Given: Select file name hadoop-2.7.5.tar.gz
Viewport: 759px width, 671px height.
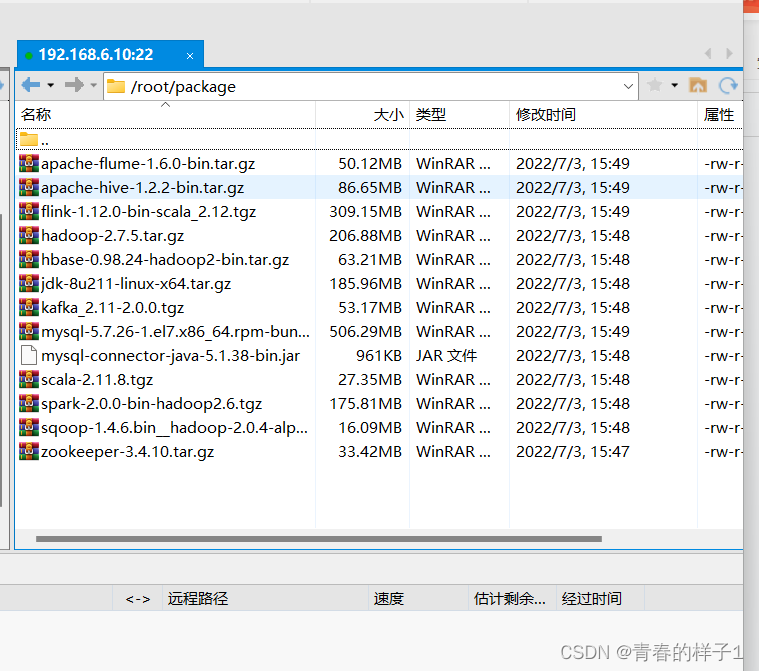Looking at the screenshot, I should [112, 236].
